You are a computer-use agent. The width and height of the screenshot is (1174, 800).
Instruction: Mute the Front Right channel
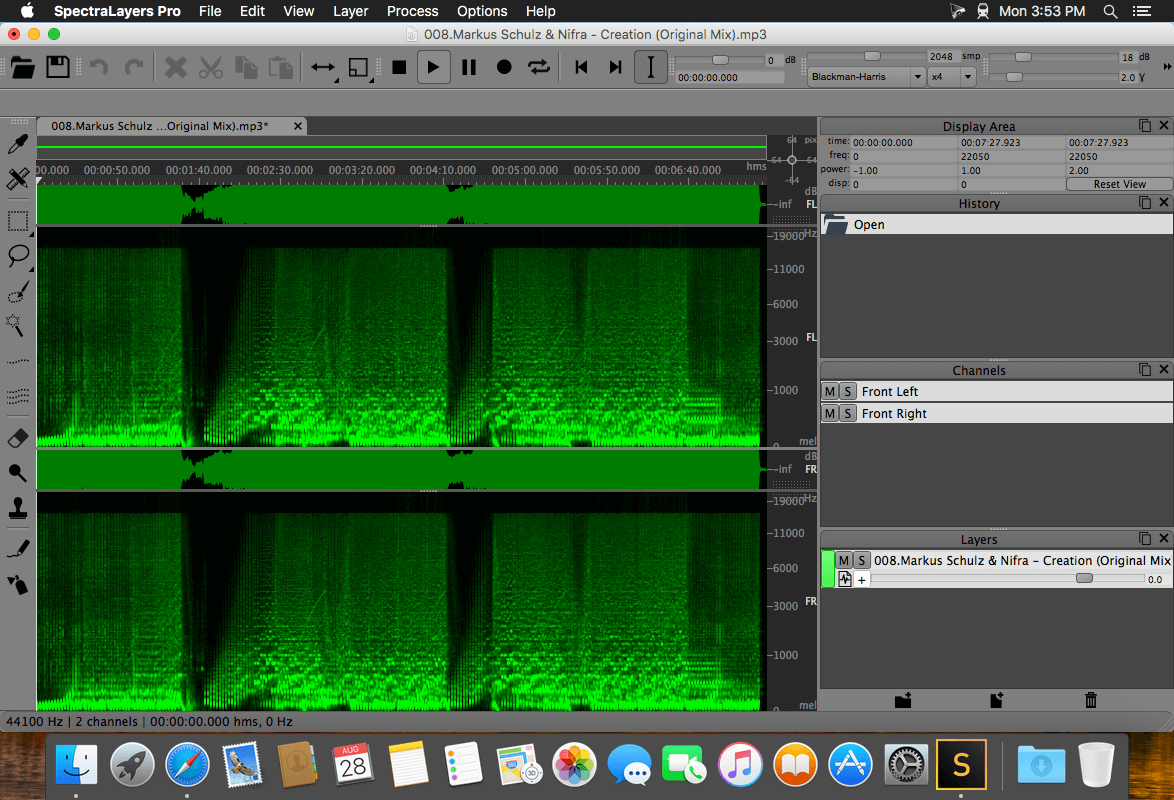pyautogui.click(x=830, y=413)
